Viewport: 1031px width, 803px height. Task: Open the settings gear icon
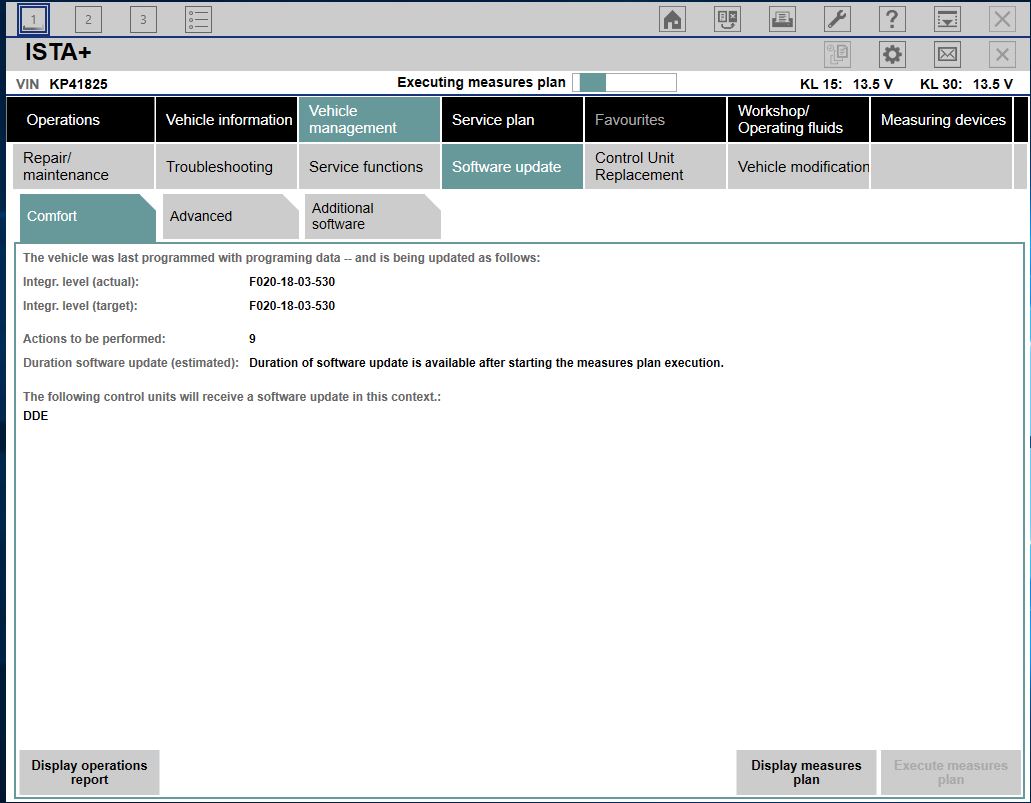tap(892, 54)
